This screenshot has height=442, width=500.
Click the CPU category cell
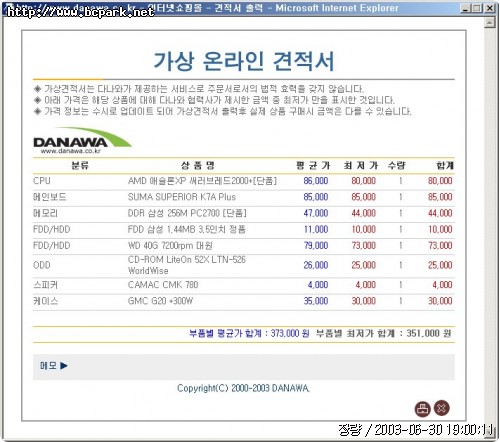(42, 181)
